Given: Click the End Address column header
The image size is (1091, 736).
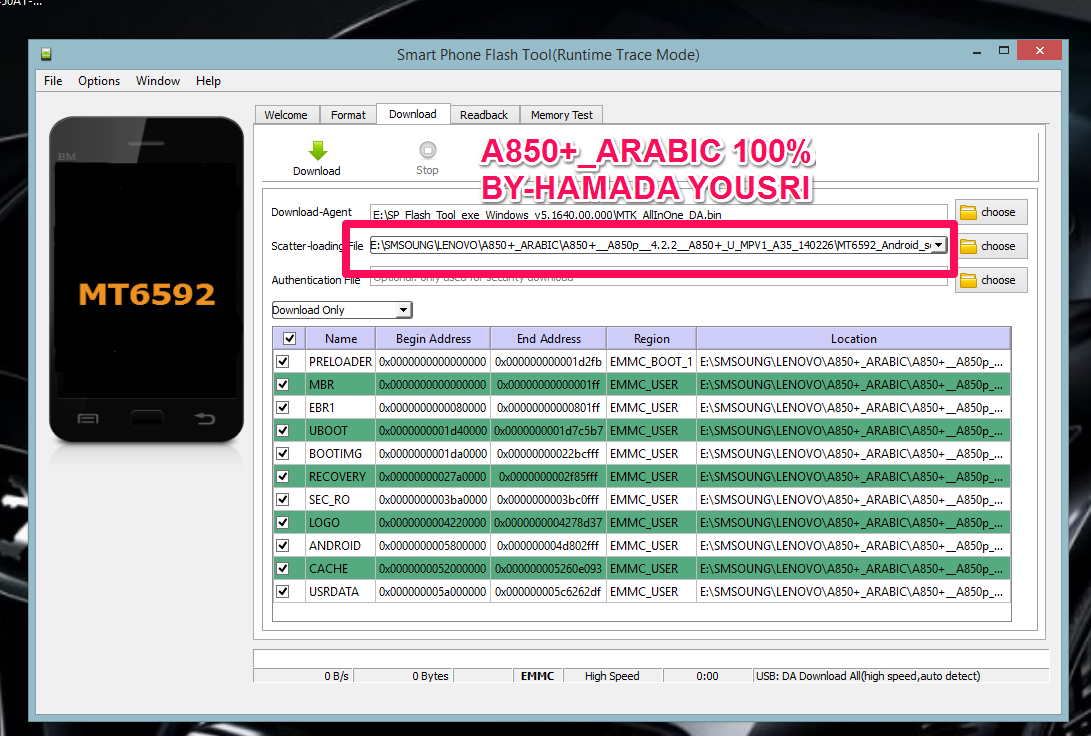Looking at the screenshot, I should pos(548,339).
